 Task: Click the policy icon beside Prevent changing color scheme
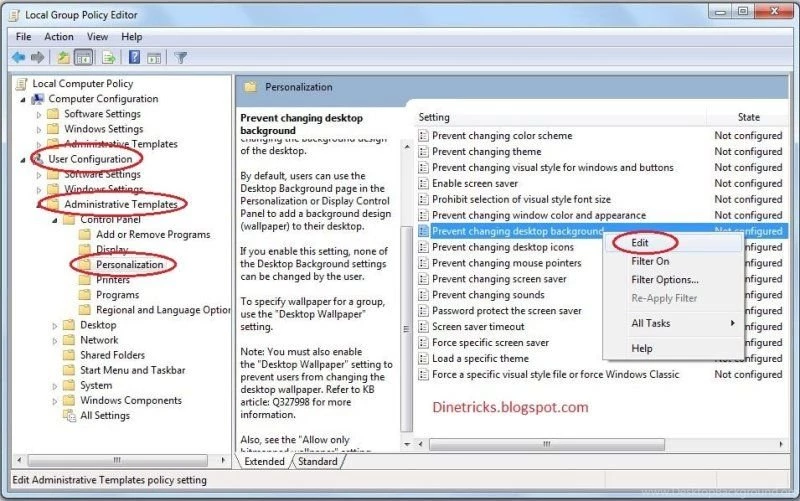click(423, 136)
